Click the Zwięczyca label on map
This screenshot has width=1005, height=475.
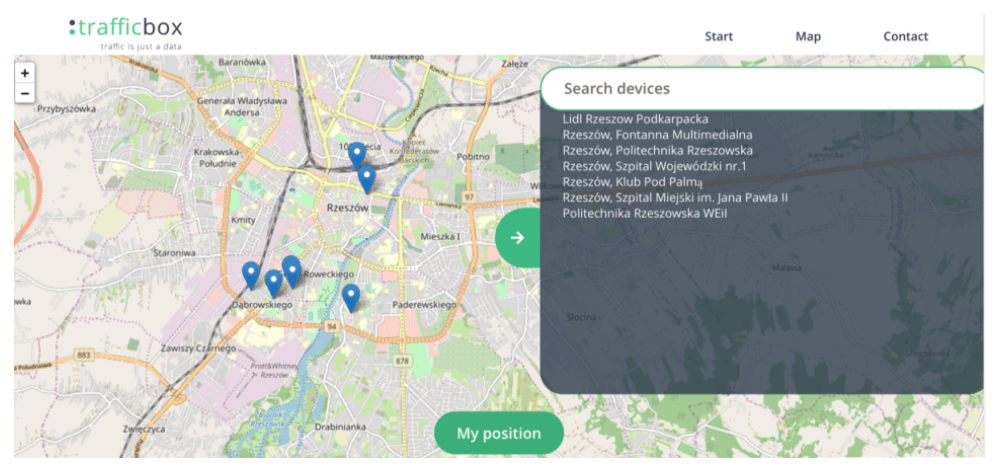pos(145,429)
